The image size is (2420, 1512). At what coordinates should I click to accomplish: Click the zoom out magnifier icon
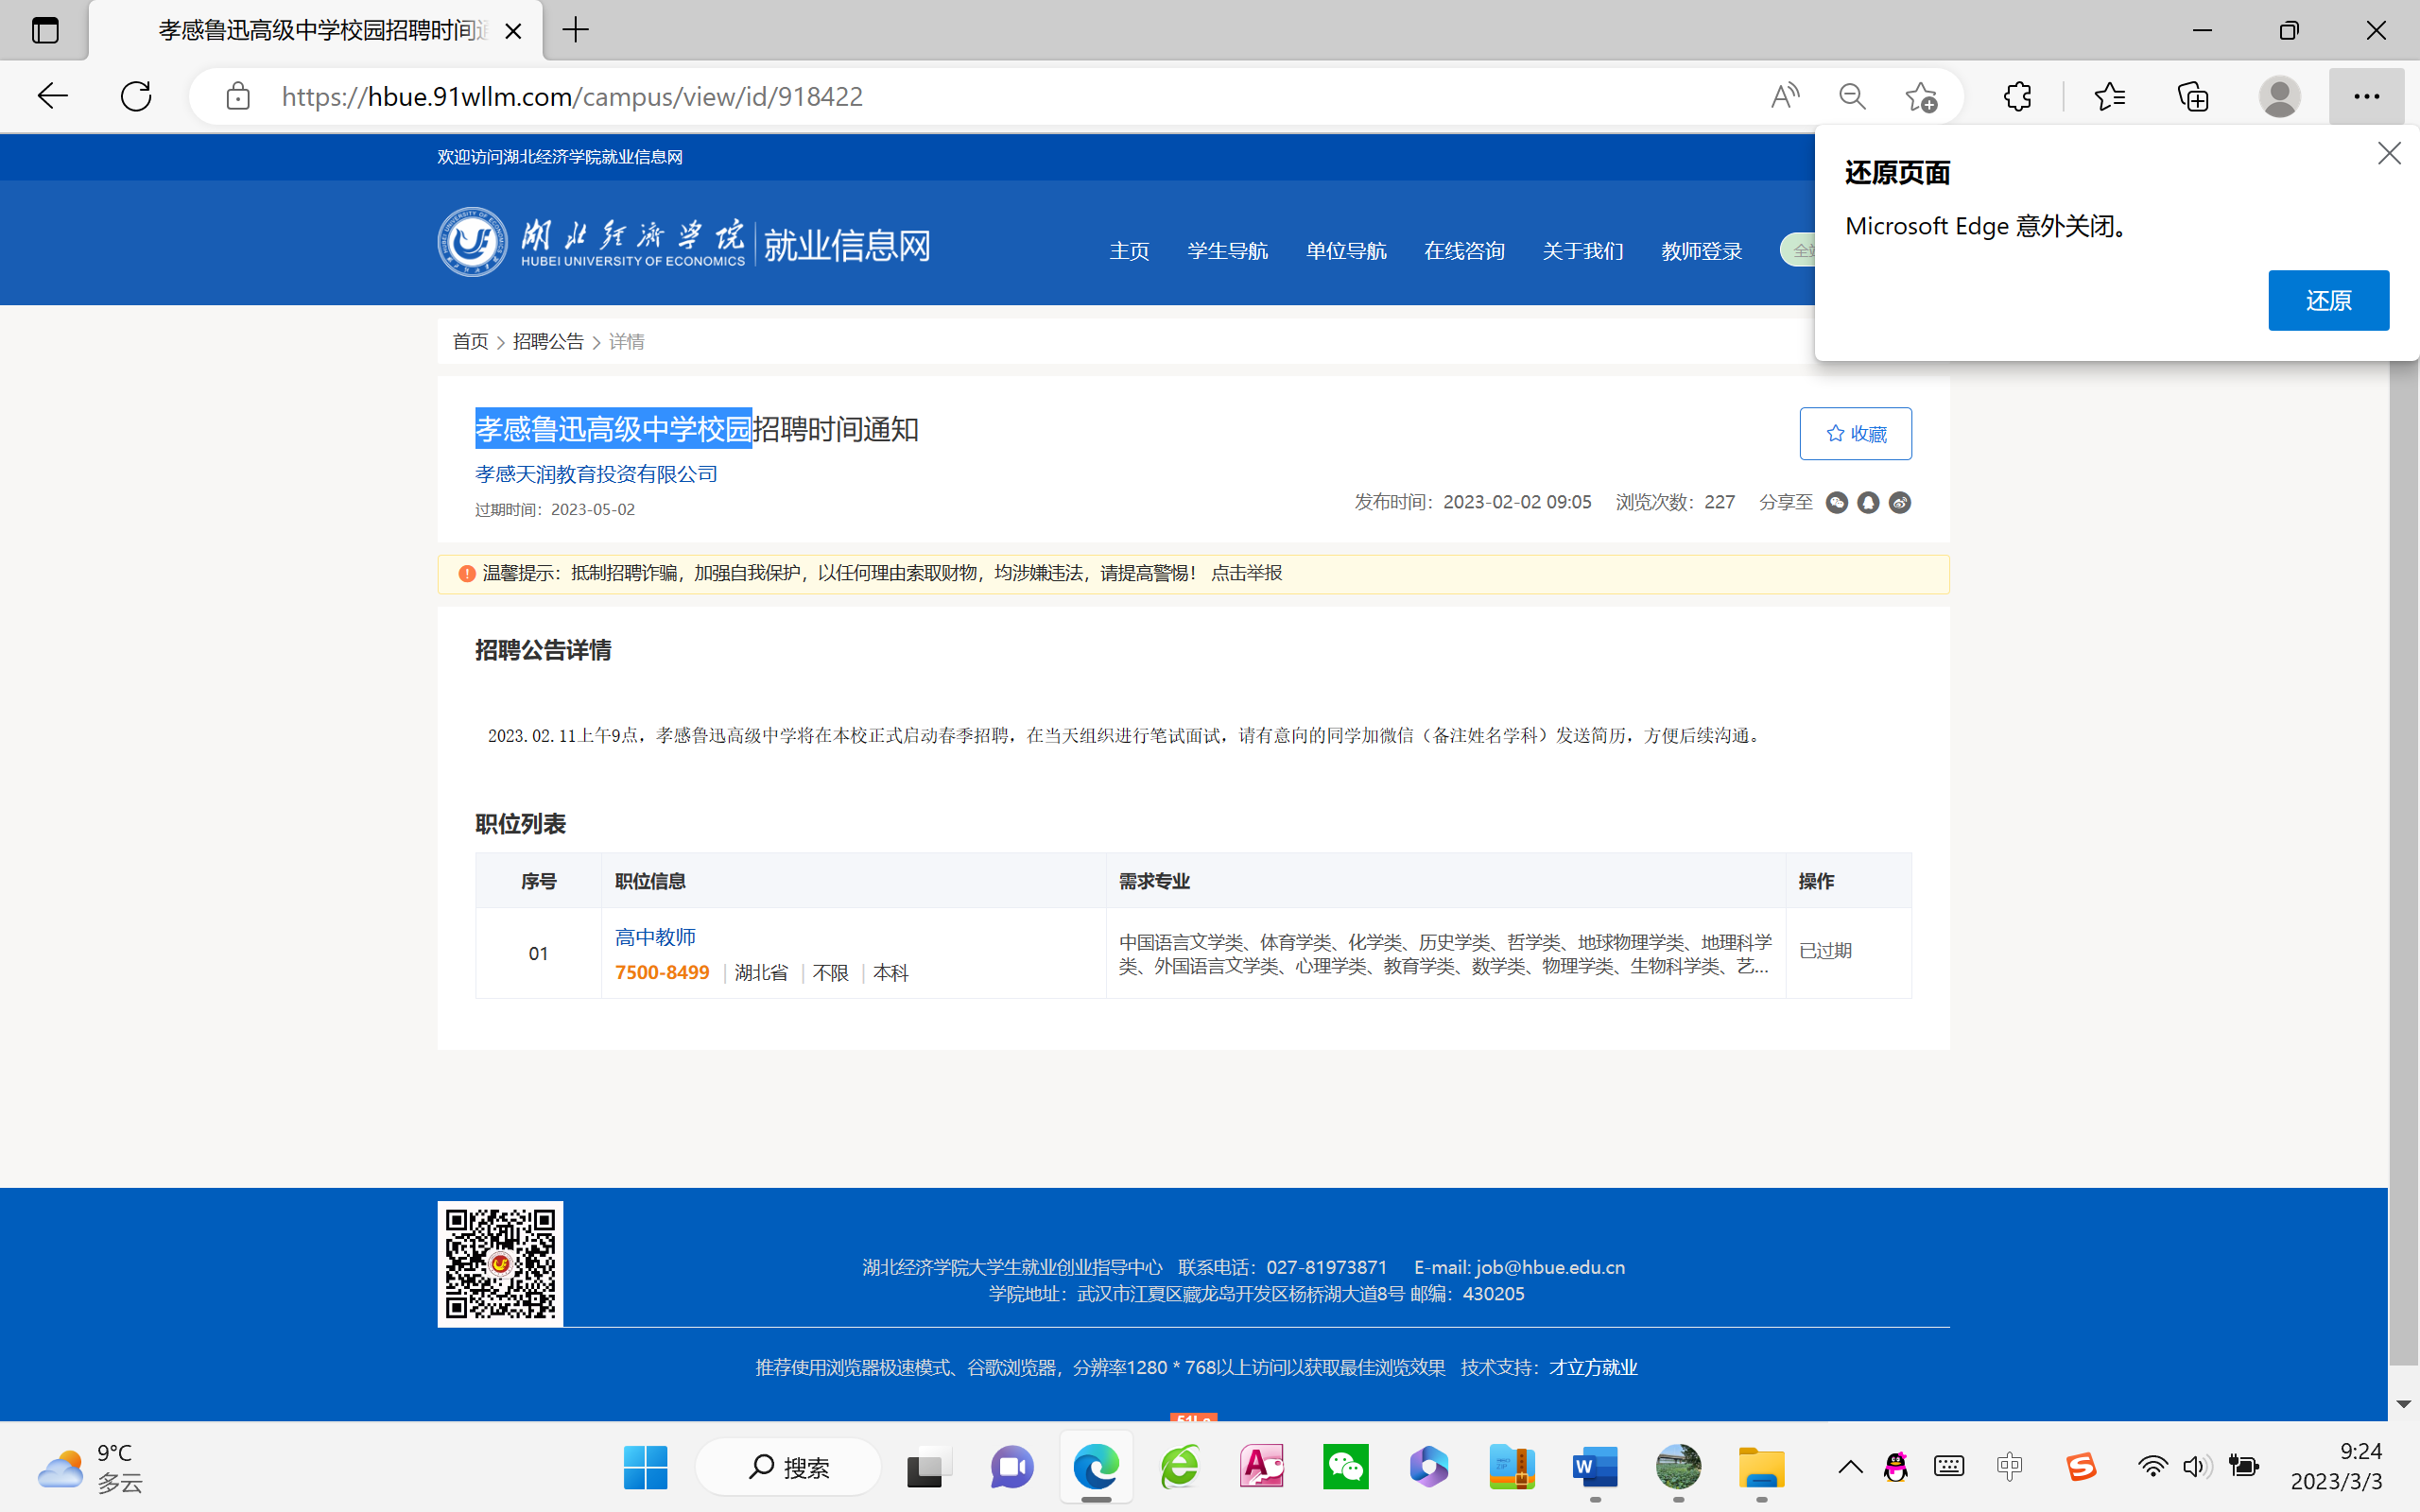[1852, 96]
